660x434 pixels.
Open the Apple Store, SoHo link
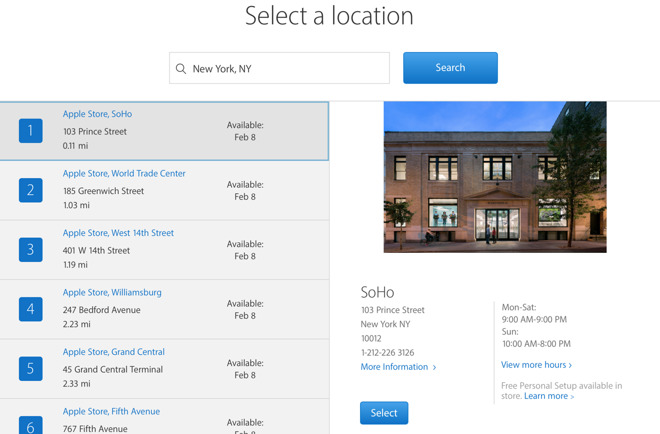(97, 114)
